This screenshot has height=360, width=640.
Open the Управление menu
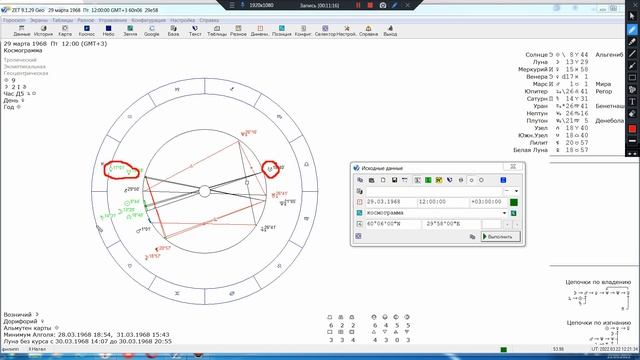[x=113, y=20]
